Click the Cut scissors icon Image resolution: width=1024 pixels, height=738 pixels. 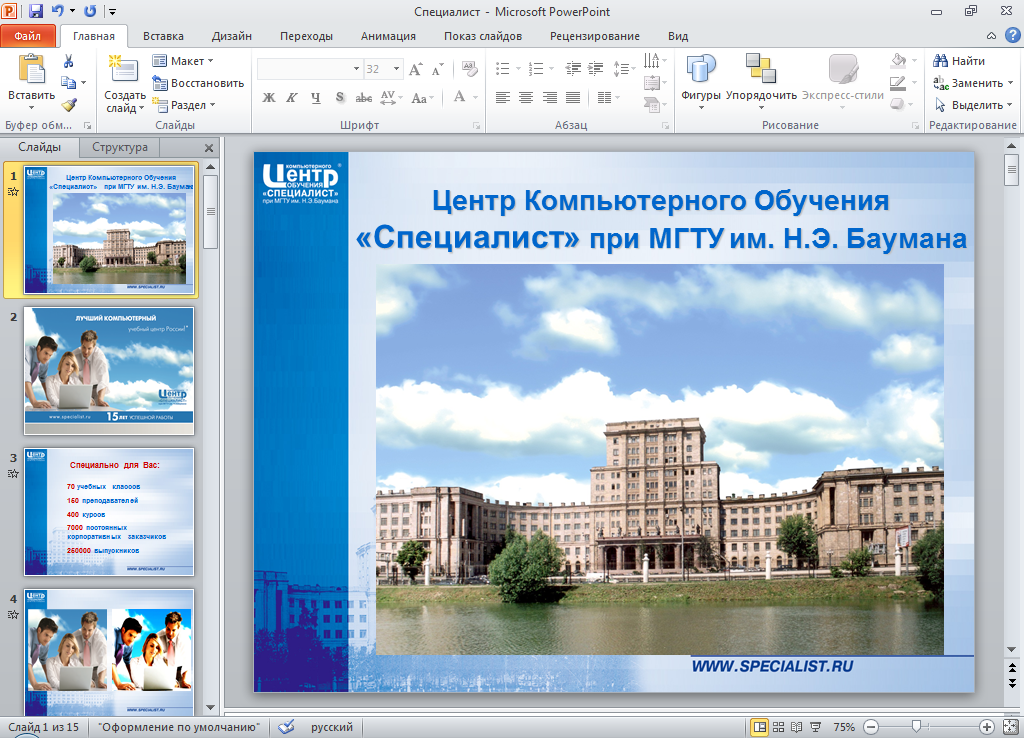[68, 62]
